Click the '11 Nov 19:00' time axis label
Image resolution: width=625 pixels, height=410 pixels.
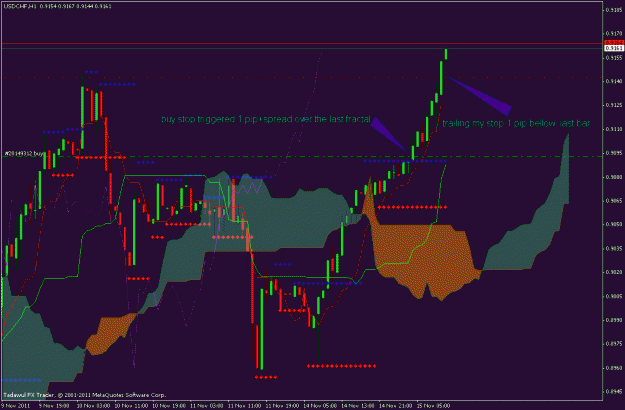click(x=283, y=406)
